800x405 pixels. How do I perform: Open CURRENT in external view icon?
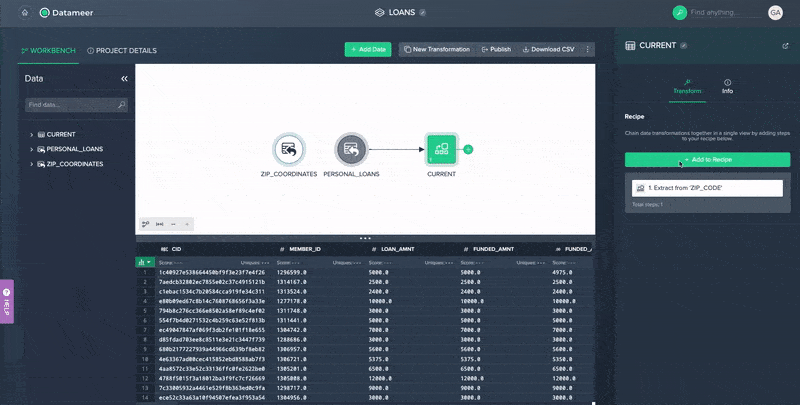pyautogui.click(x=785, y=46)
